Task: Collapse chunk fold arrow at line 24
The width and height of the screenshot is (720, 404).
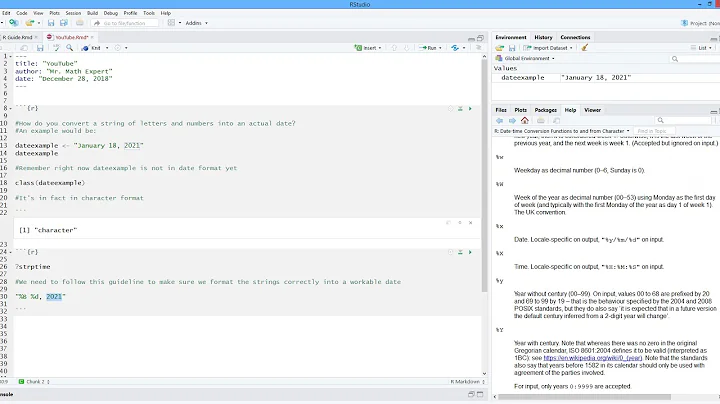Action: 11,252
